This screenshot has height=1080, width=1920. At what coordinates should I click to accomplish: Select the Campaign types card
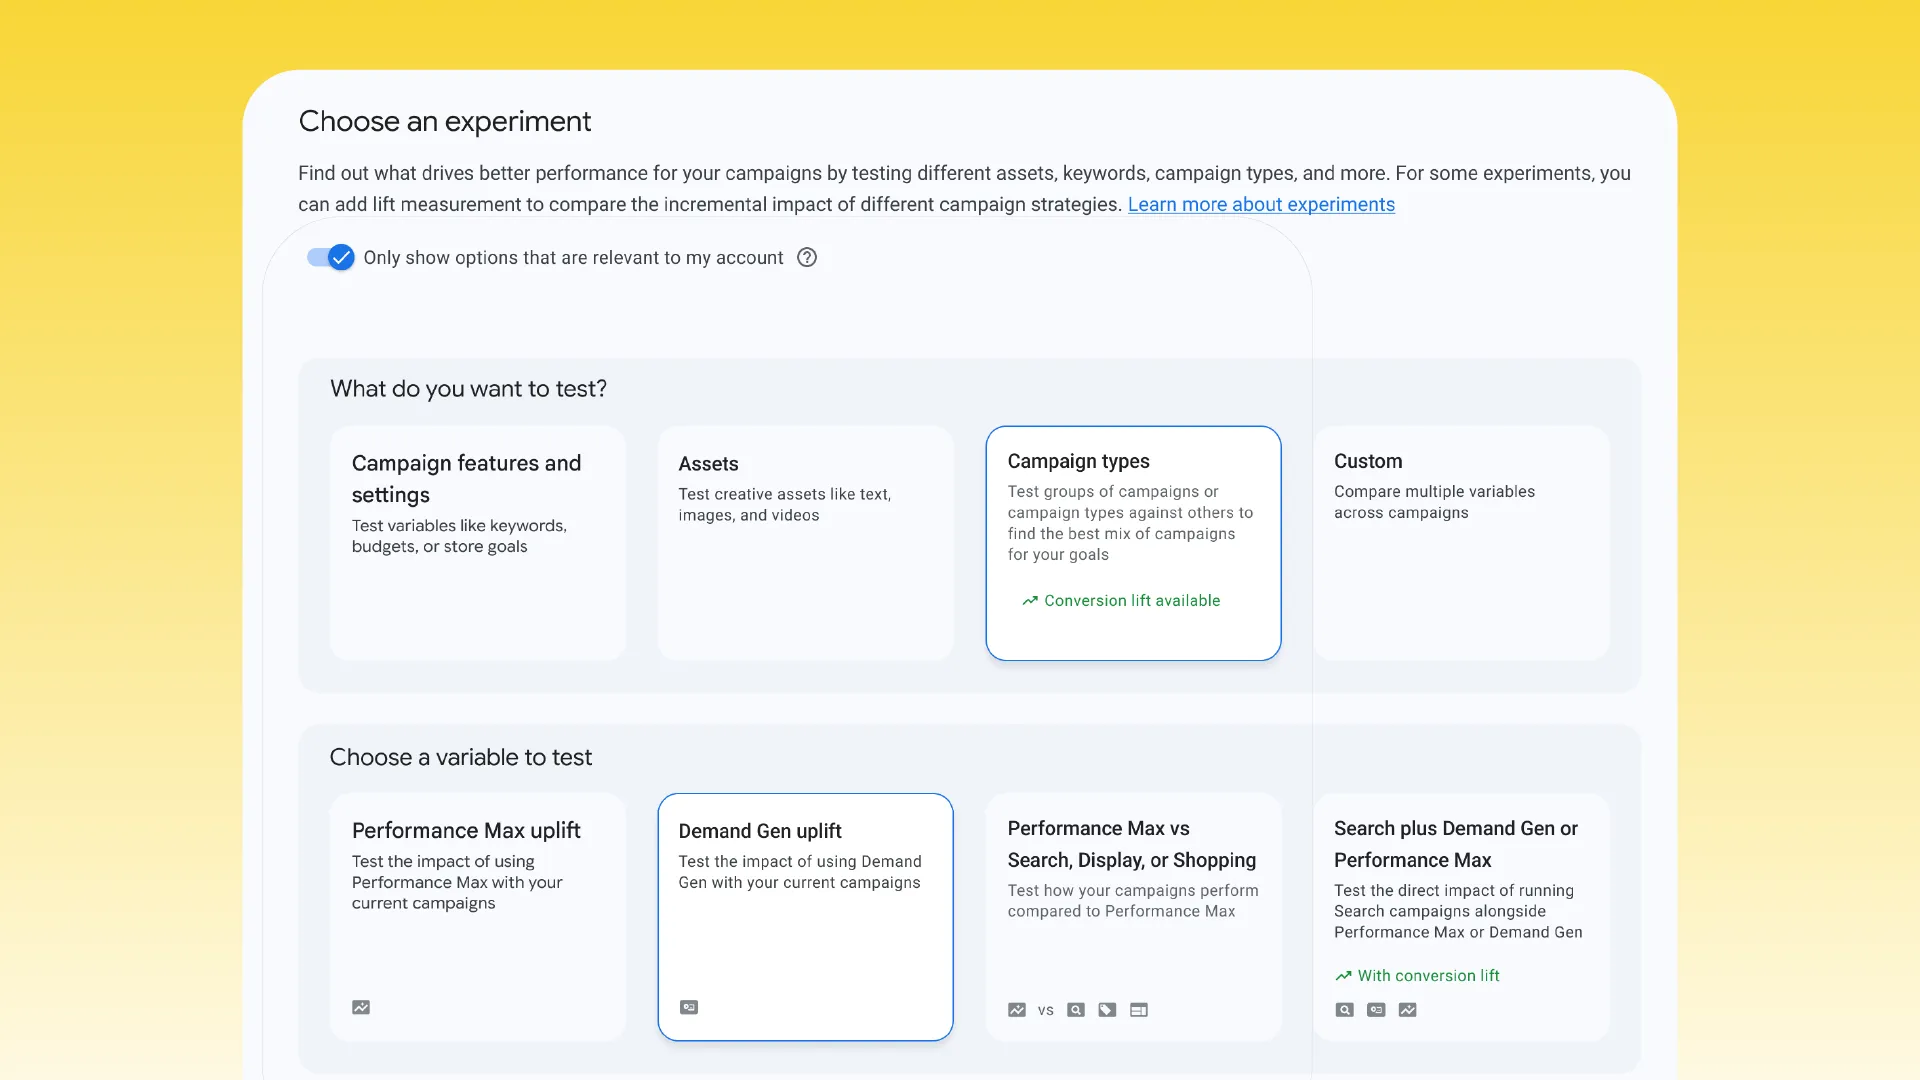[1133, 543]
